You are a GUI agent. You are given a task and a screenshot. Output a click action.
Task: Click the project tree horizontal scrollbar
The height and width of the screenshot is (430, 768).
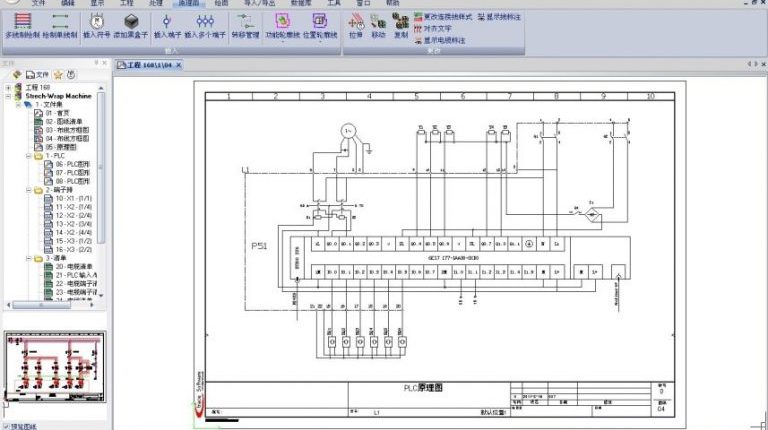pos(41,305)
